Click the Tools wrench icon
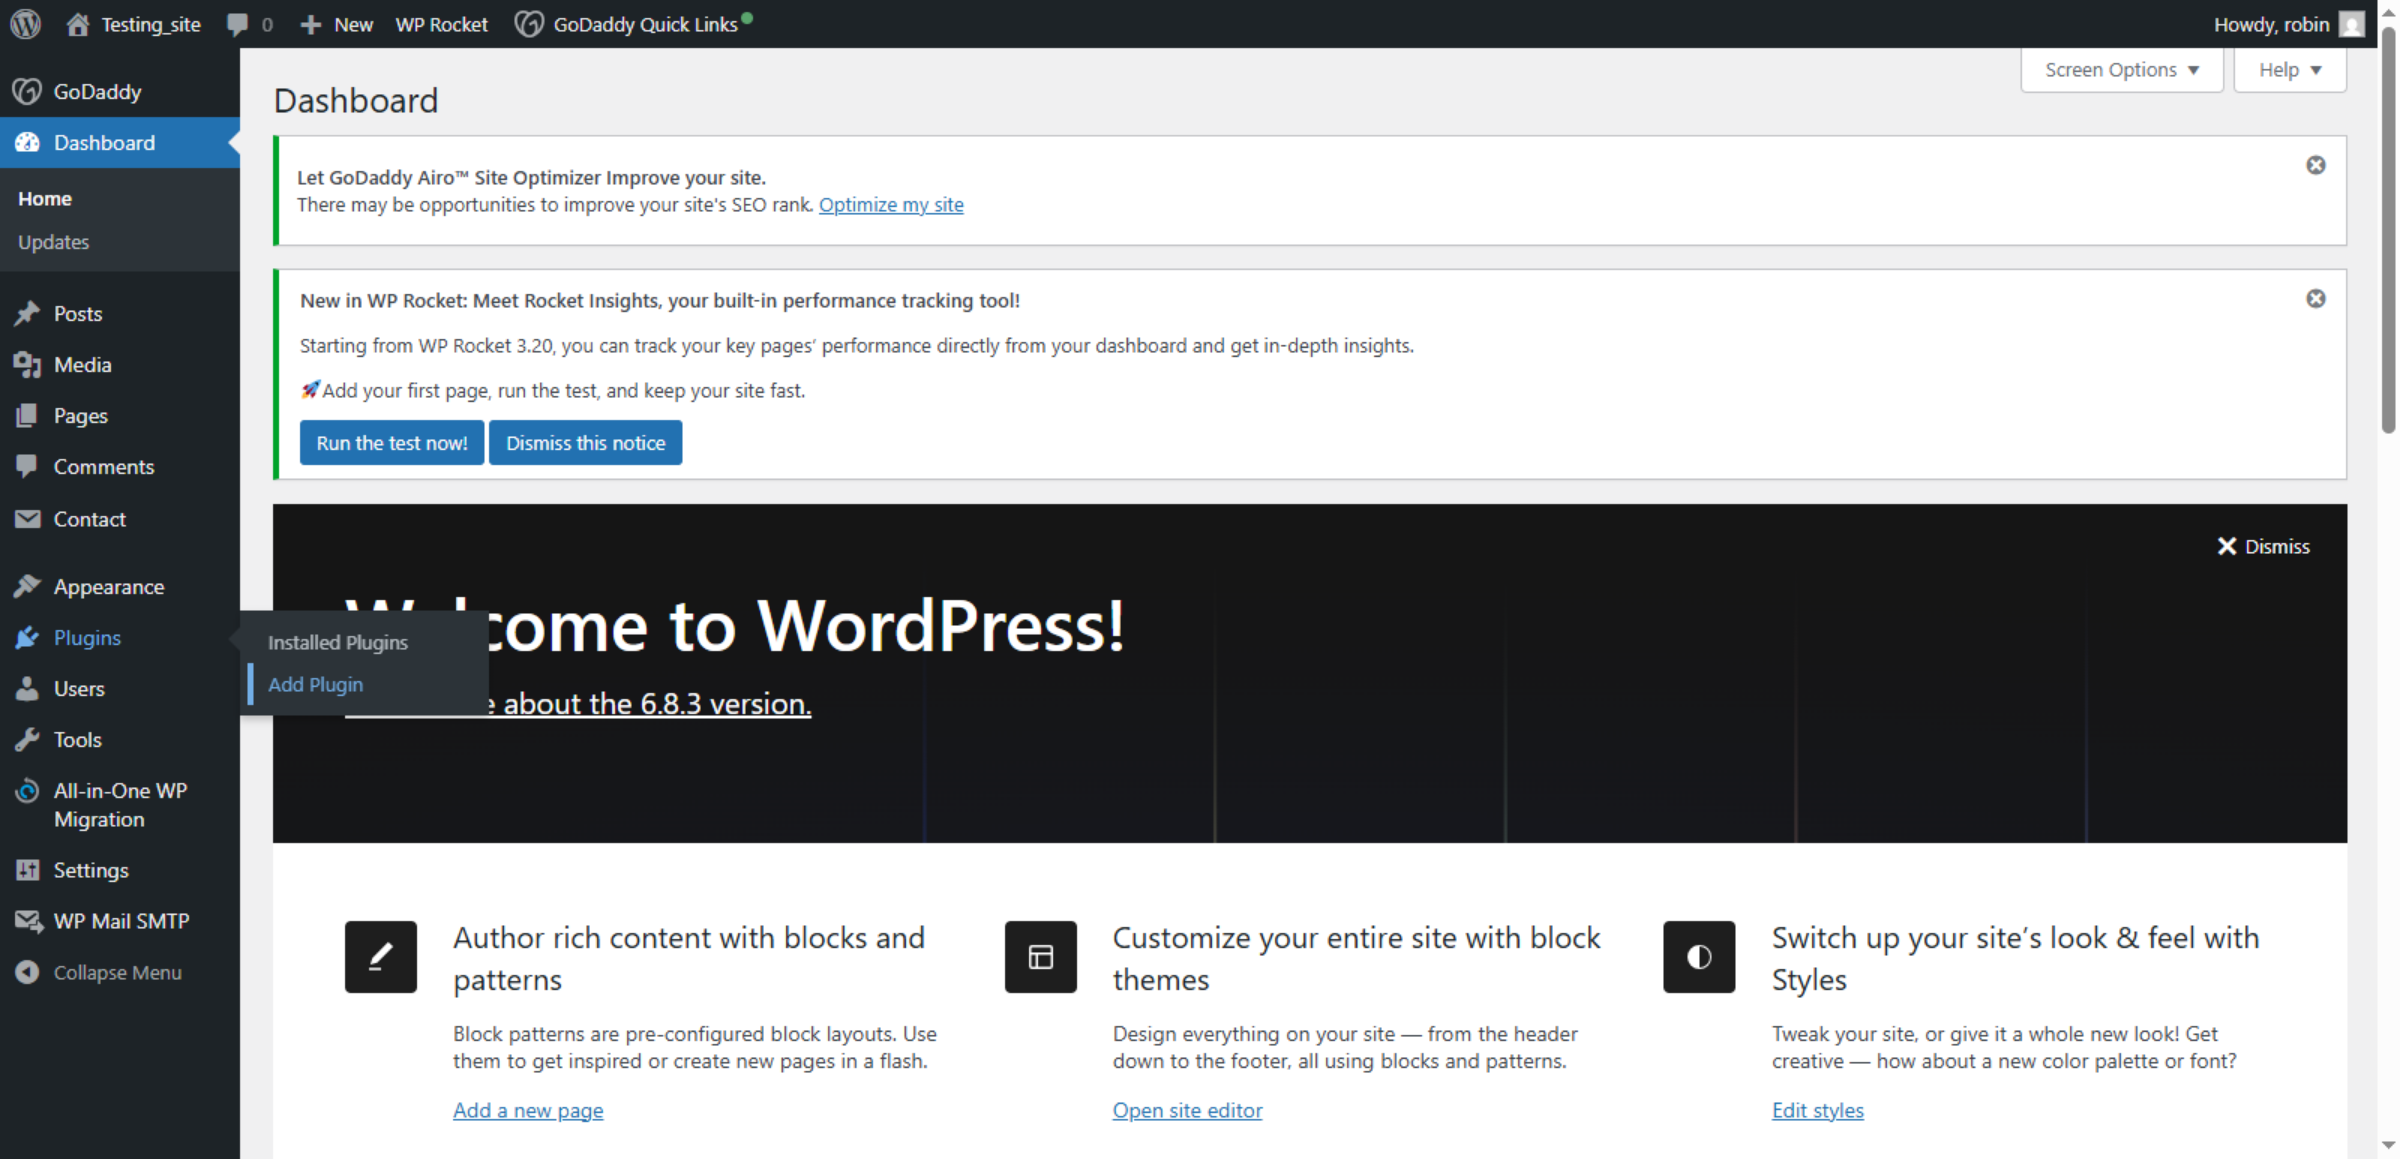This screenshot has height=1159, width=2400. point(28,739)
